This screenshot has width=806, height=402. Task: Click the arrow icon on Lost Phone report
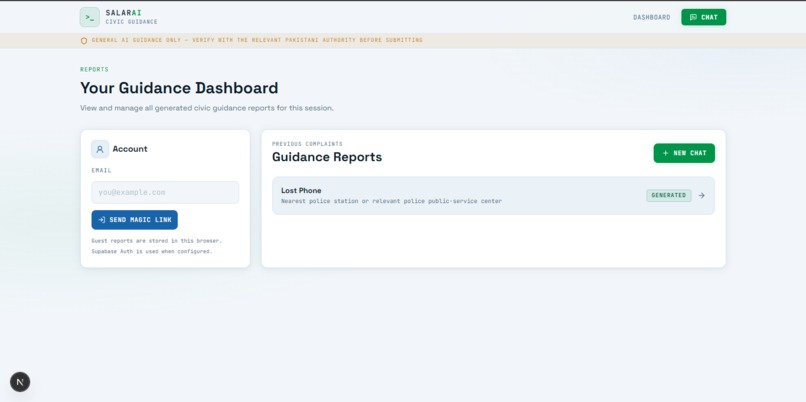pyautogui.click(x=701, y=195)
